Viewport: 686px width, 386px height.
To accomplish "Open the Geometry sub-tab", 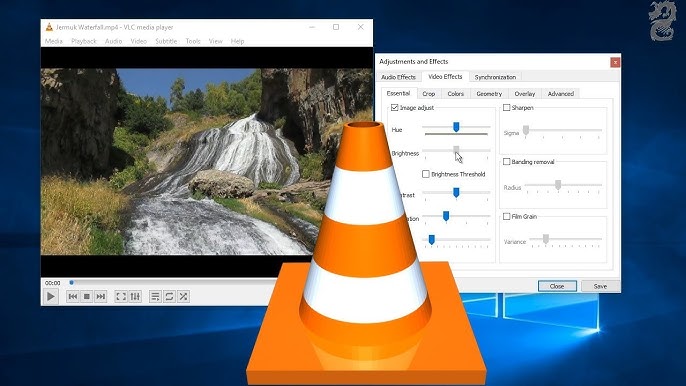I will 489,94.
